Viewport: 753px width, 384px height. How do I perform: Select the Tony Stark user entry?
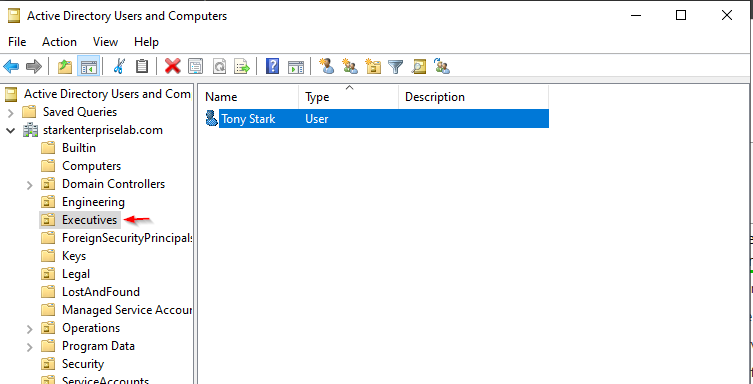click(x=376, y=119)
